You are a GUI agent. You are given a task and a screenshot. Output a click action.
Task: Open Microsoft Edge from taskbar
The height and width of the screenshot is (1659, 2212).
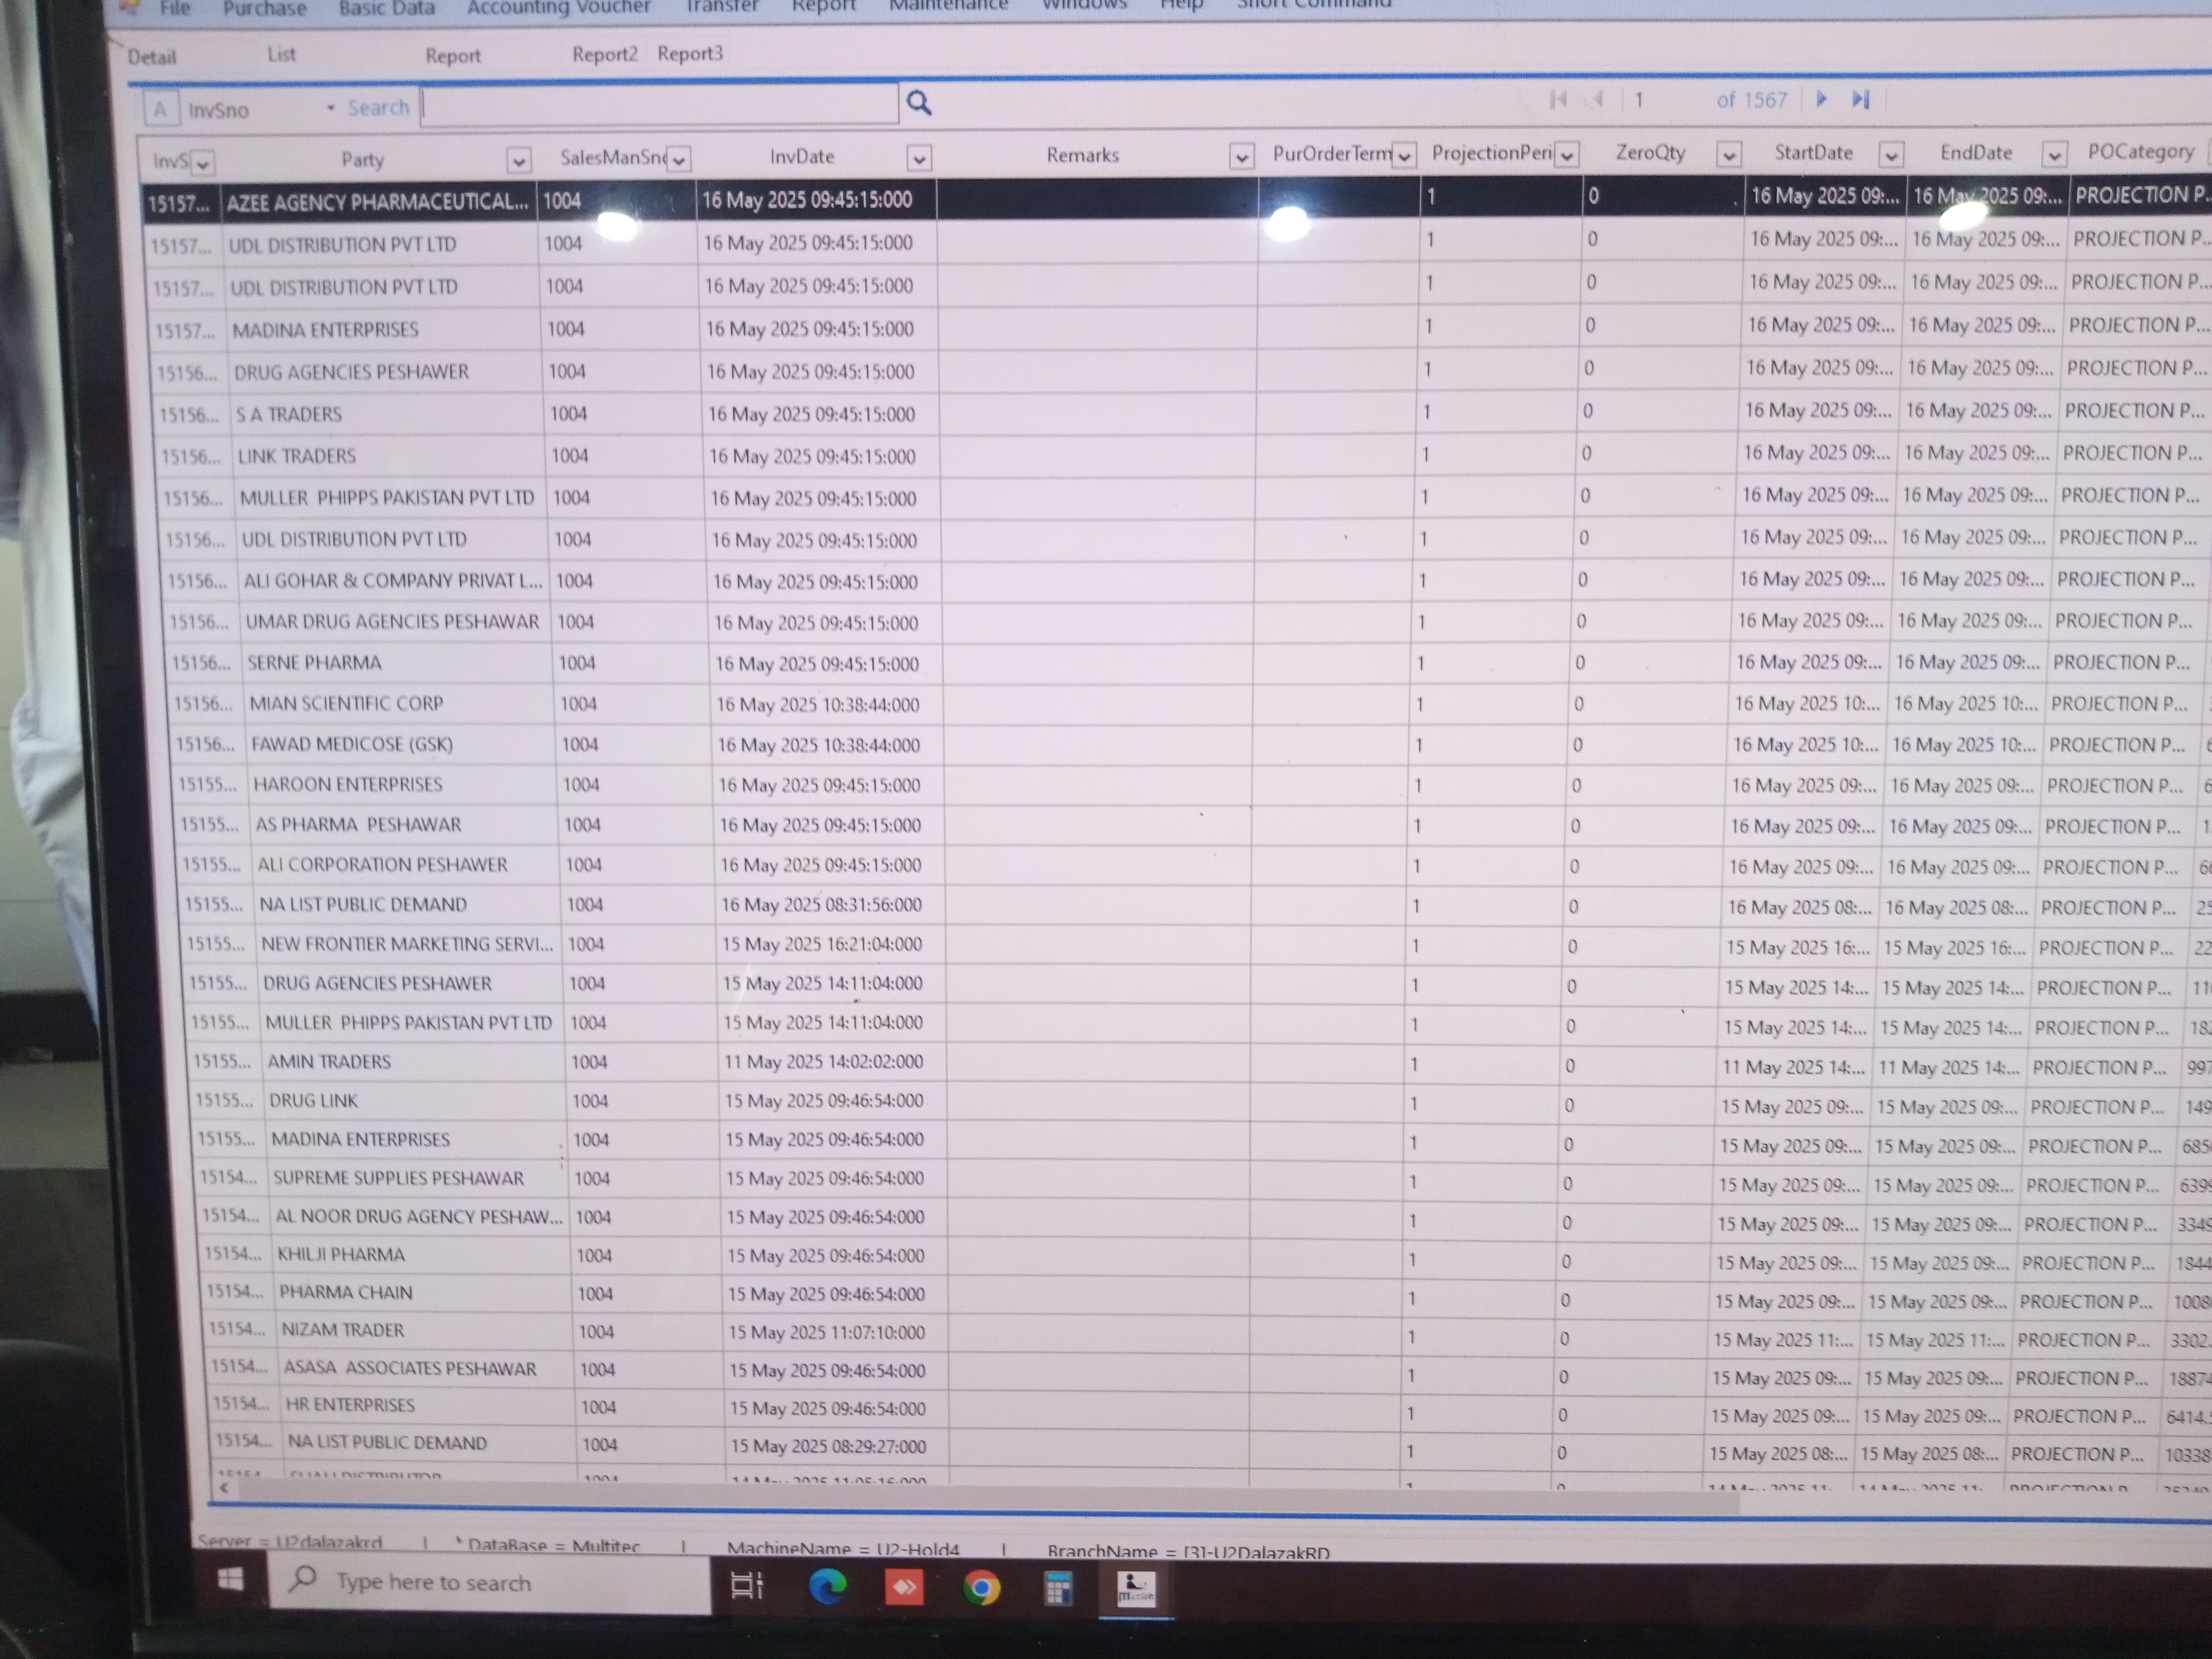click(827, 1586)
